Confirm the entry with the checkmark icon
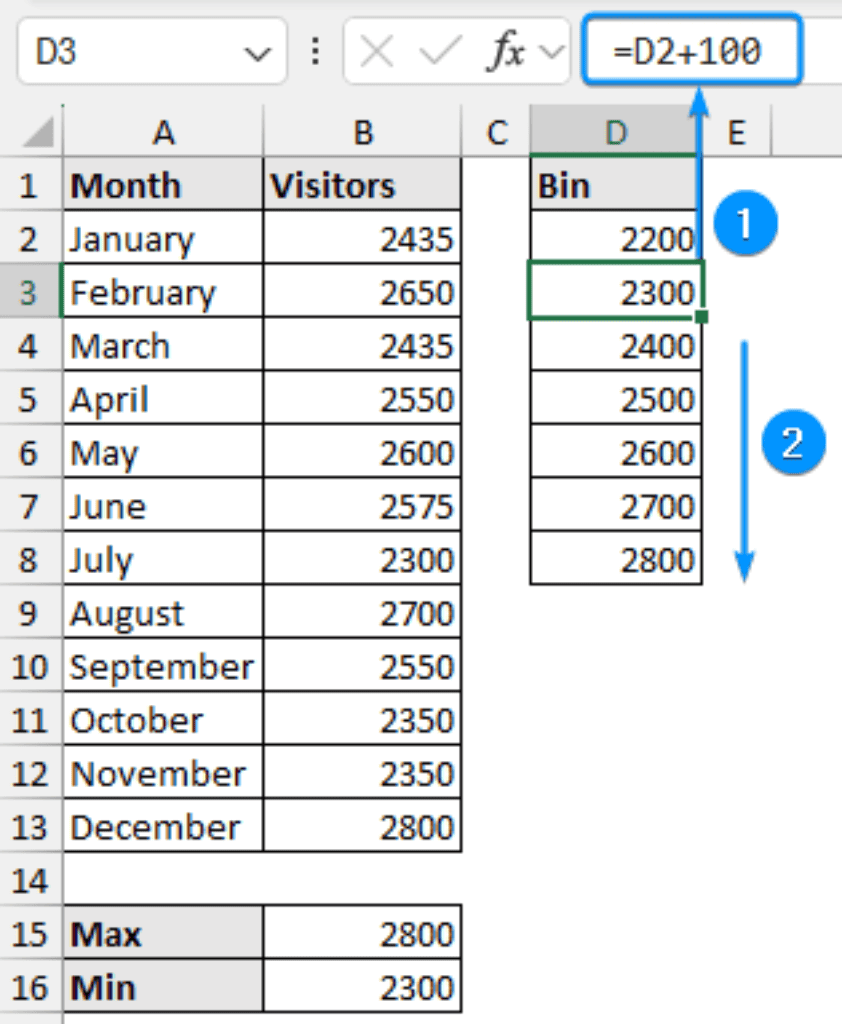This screenshot has height=1024, width=842. pyautogui.click(x=439, y=51)
